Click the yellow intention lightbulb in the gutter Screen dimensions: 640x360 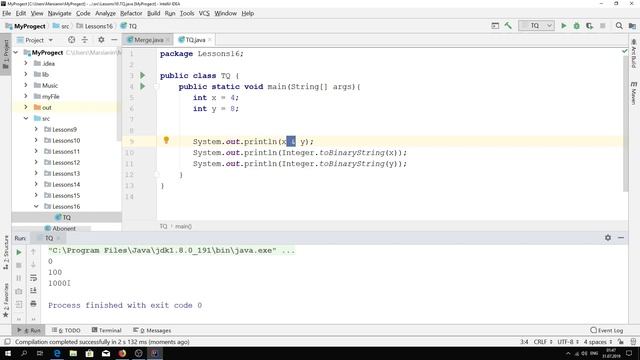tap(166, 140)
